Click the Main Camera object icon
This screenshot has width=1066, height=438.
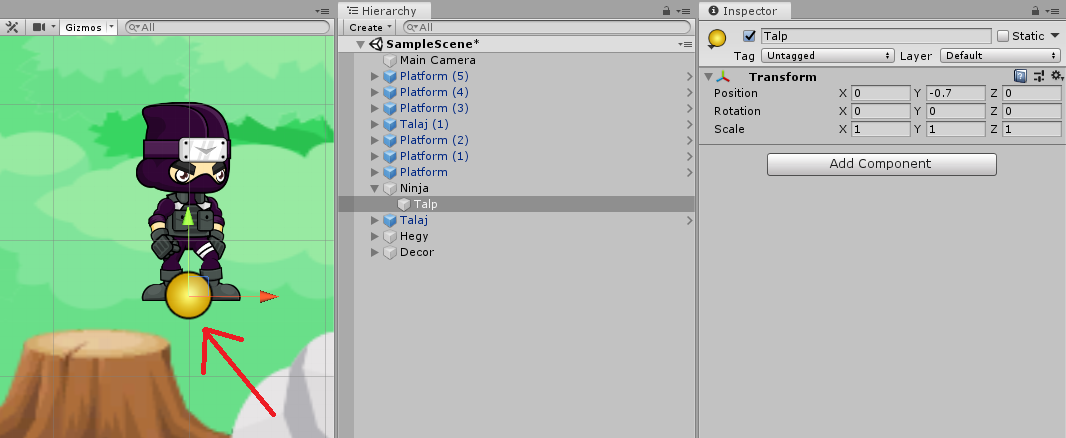click(x=390, y=60)
